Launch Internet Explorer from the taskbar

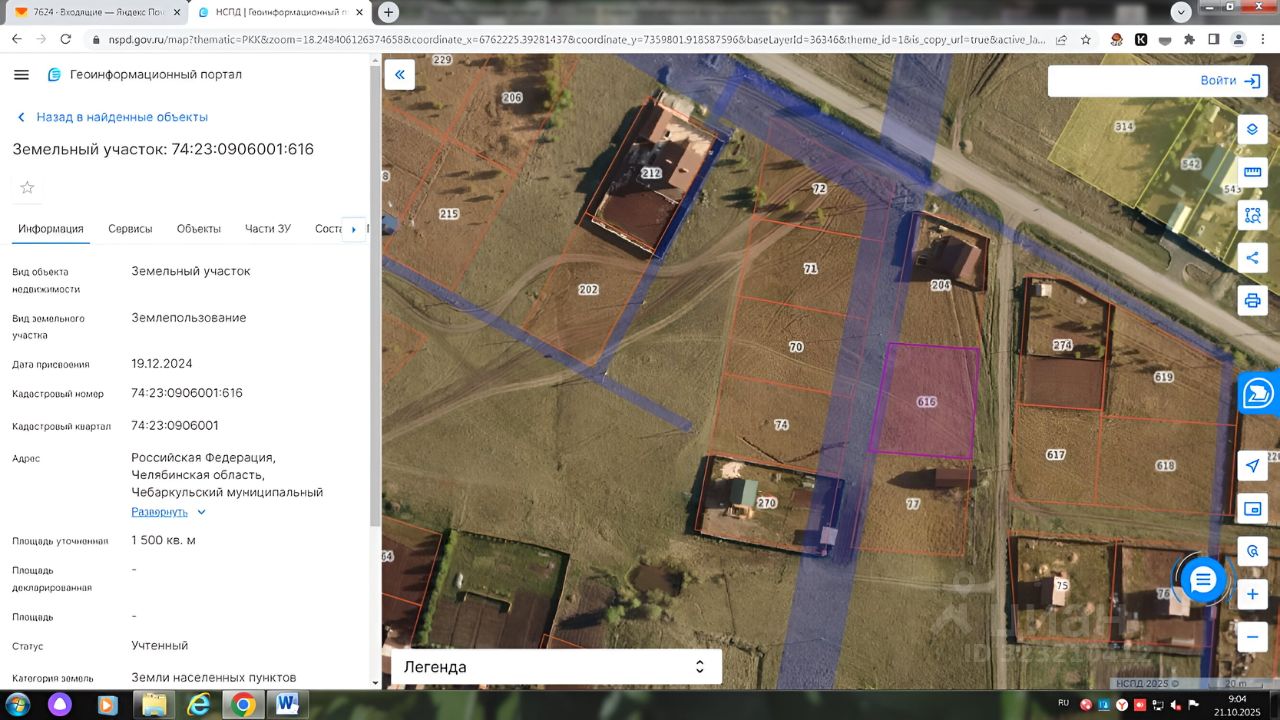(199, 705)
